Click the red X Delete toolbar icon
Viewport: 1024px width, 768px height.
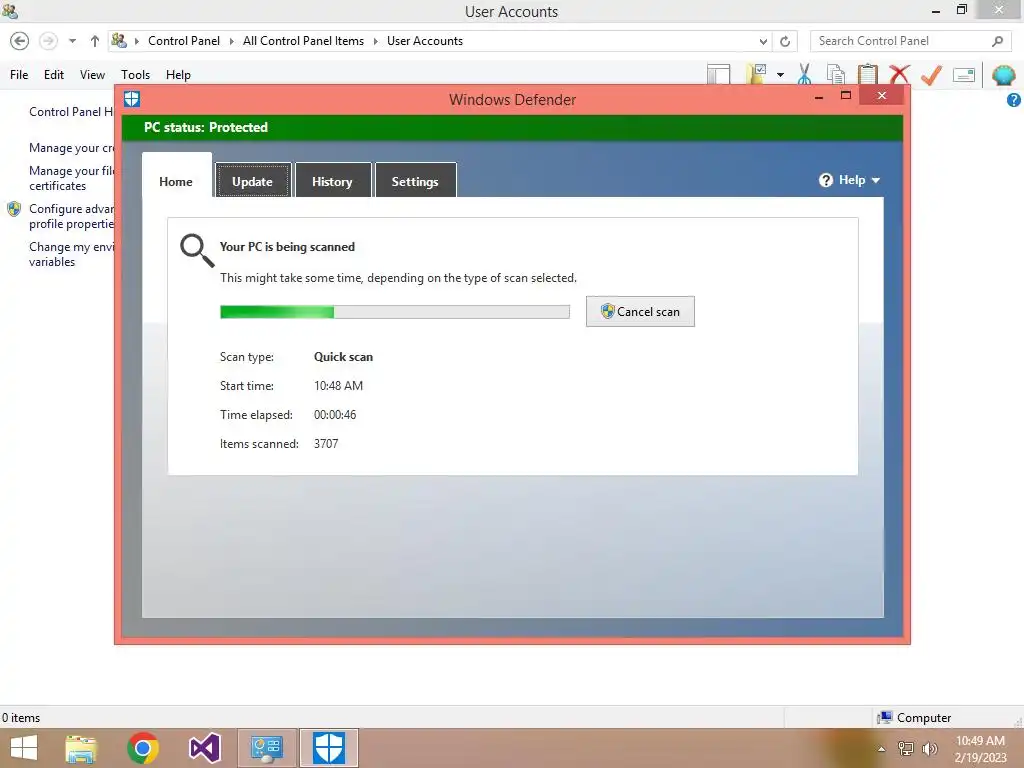point(899,74)
